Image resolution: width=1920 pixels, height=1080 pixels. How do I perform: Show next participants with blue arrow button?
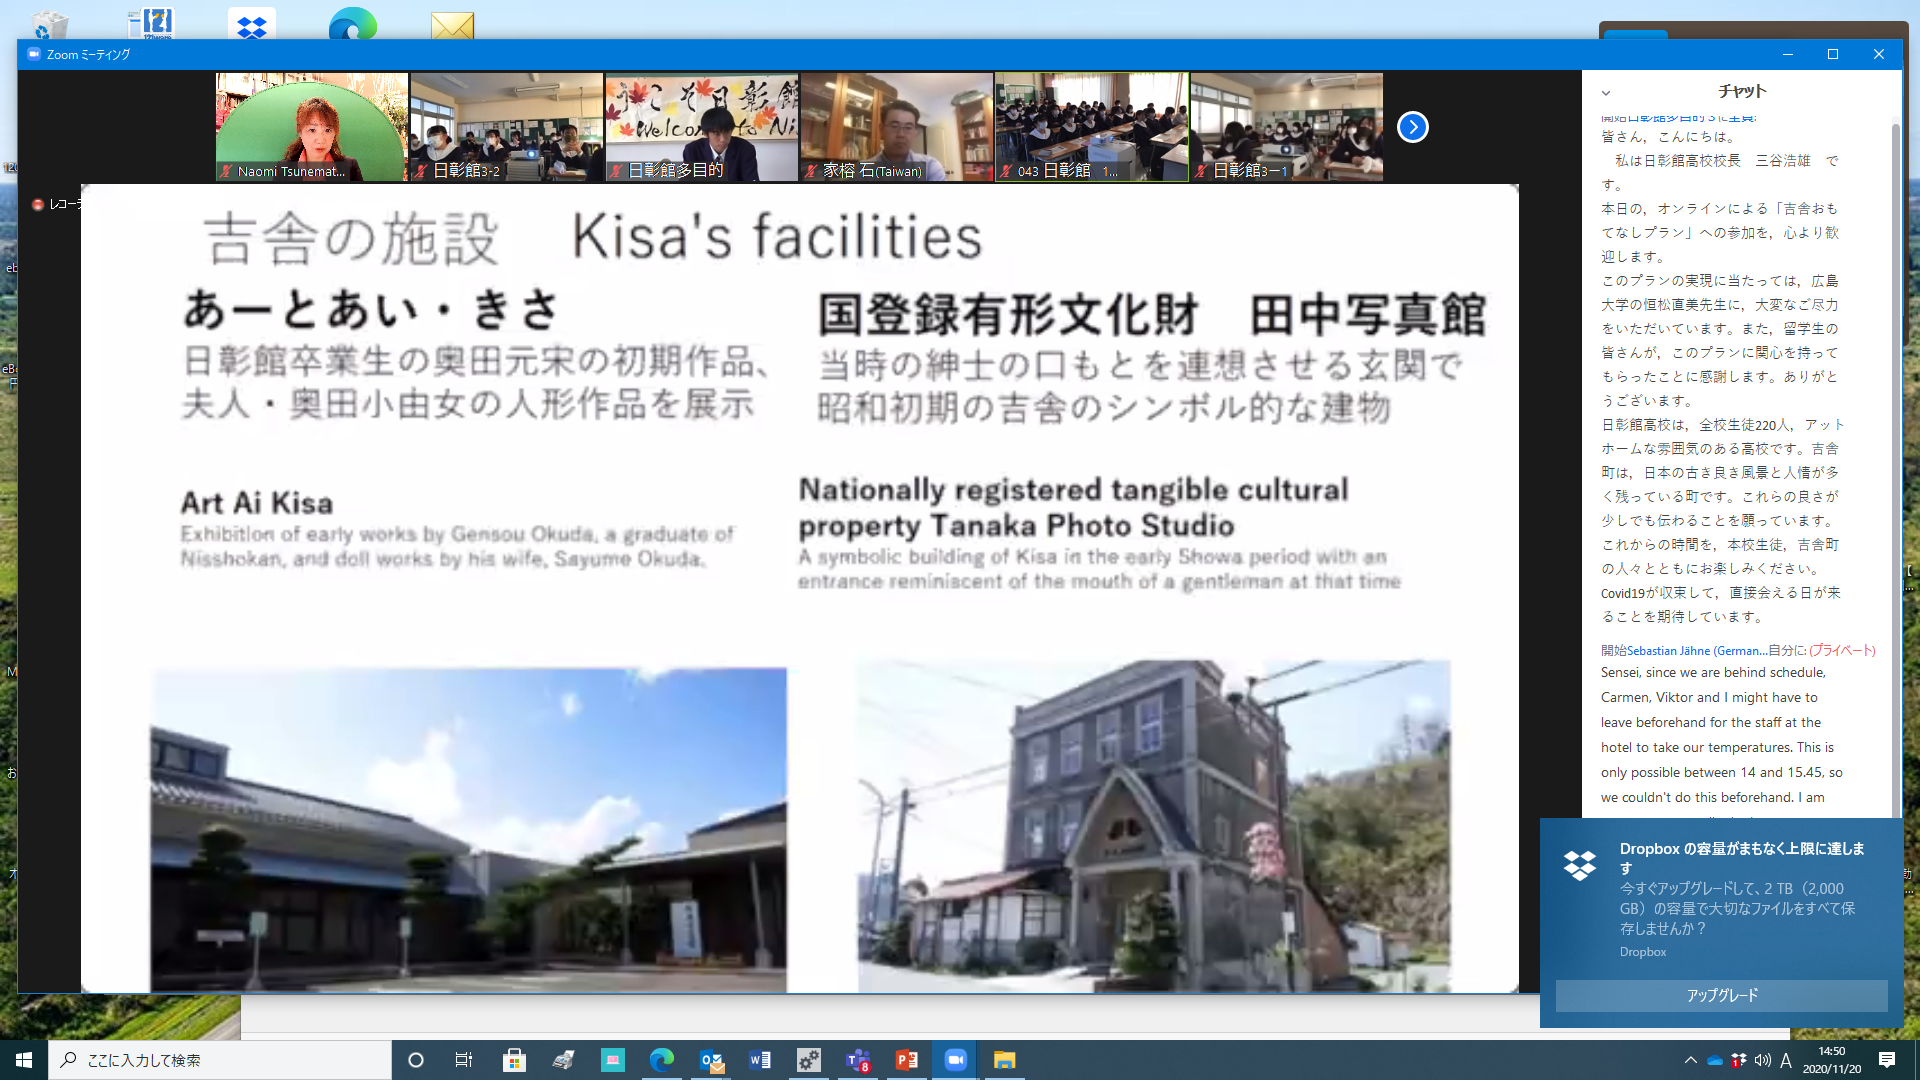click(1412, 127)
